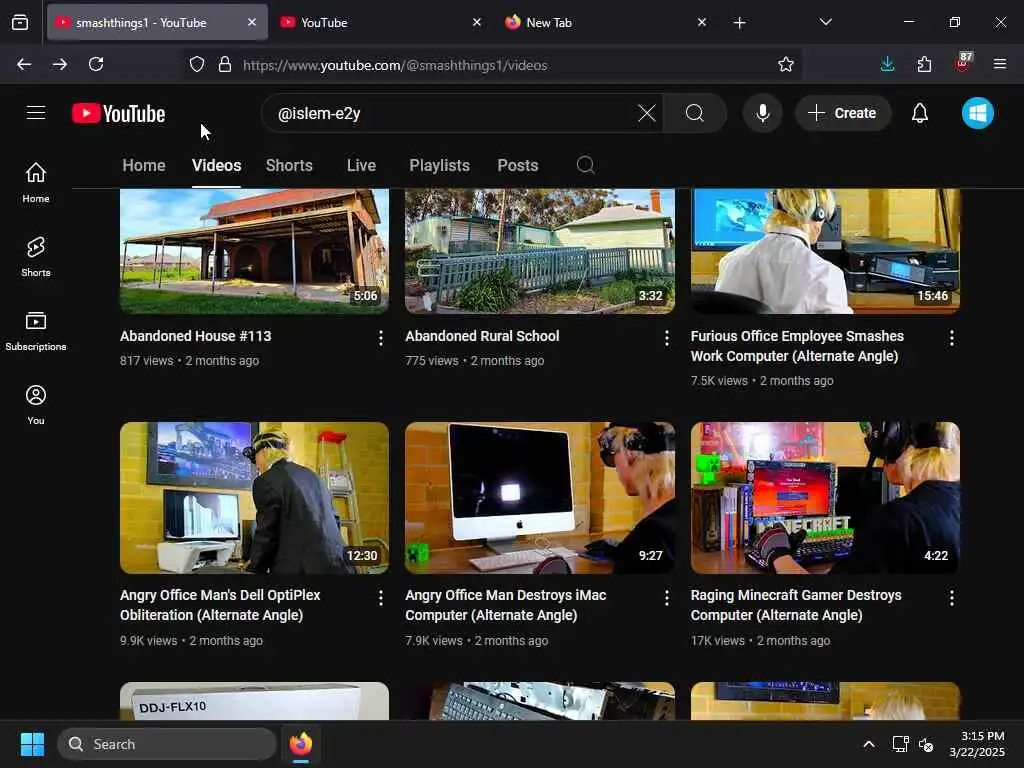1024x768 pixels.
Task: Open Angry Office Man Destroys iMac title
Action: point(505,605)
